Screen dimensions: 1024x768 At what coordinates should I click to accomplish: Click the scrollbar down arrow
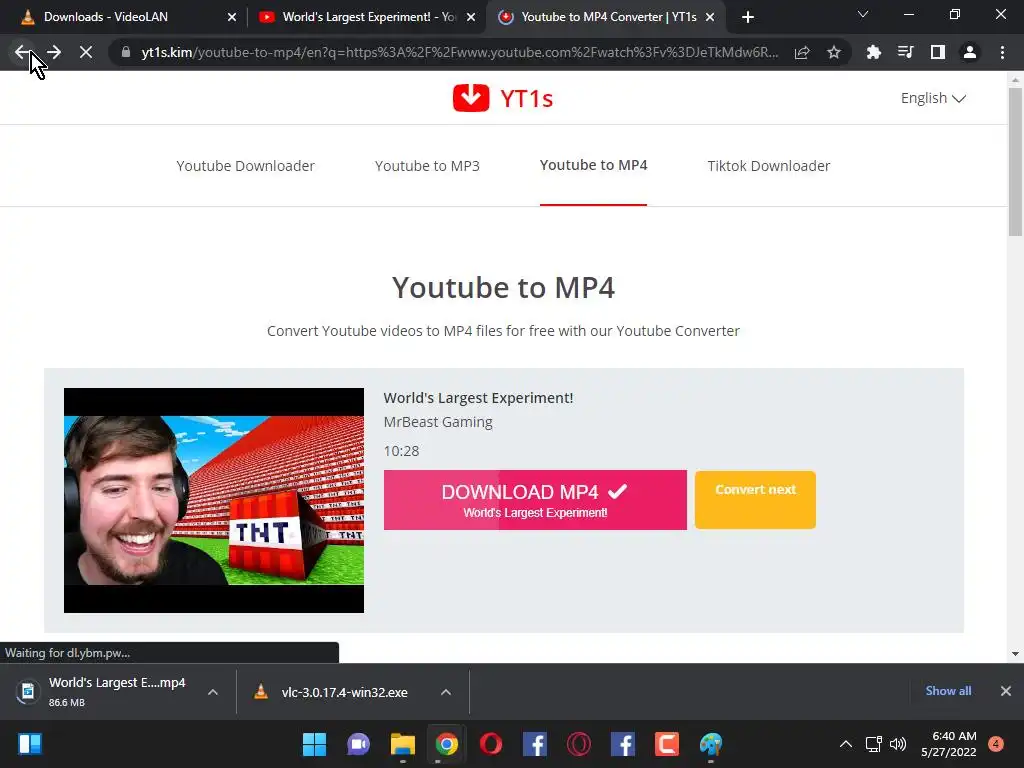1015,654
